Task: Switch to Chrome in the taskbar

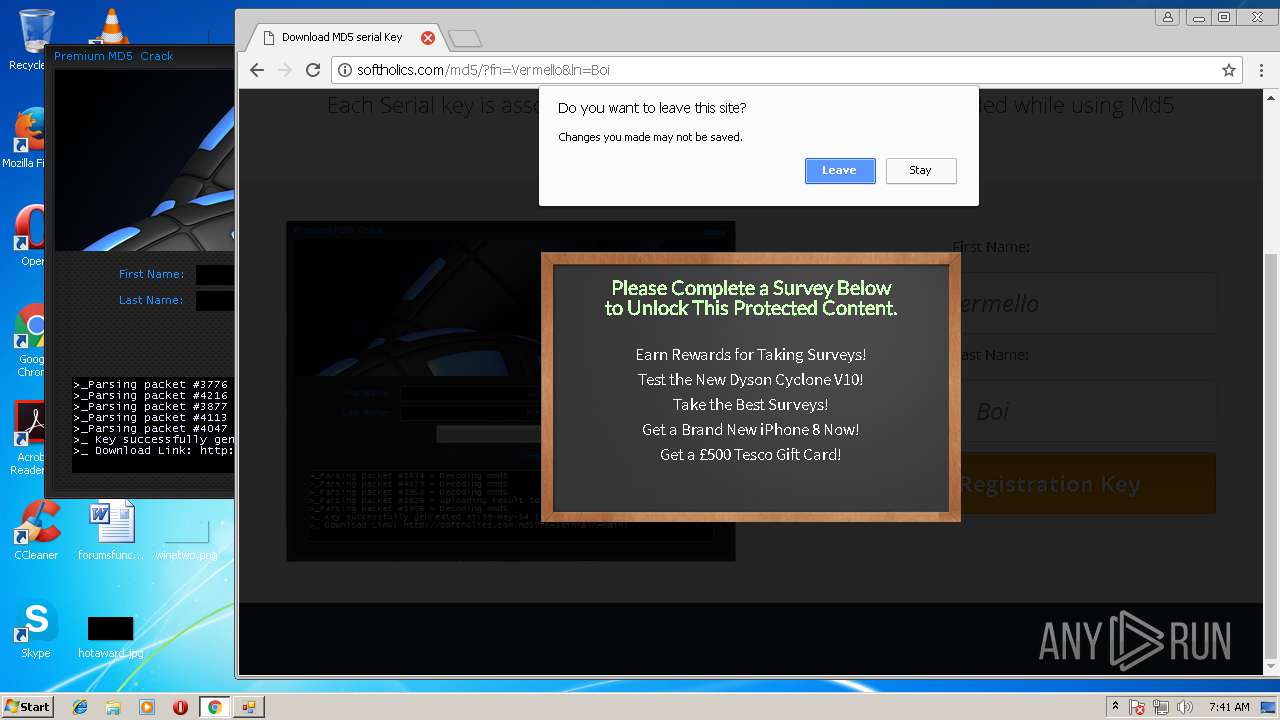Action: point(214,707)
